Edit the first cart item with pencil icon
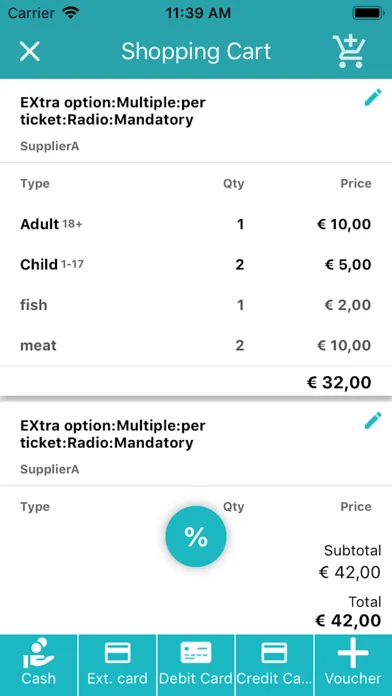The height and width of the screenshot is (696, 392). pos(373,97)
